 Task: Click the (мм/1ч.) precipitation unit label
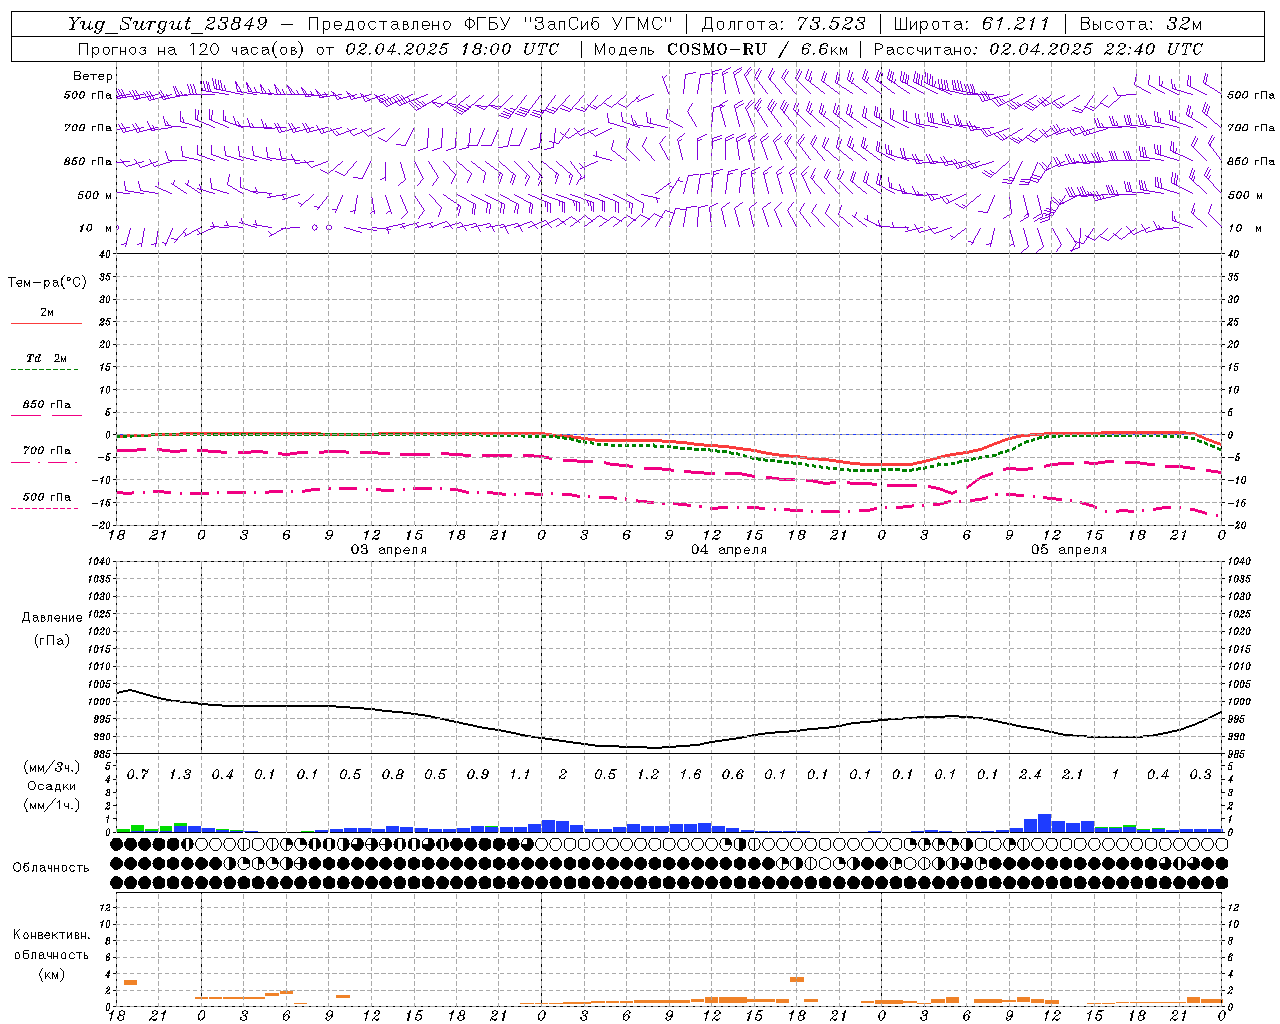point(52,805)
